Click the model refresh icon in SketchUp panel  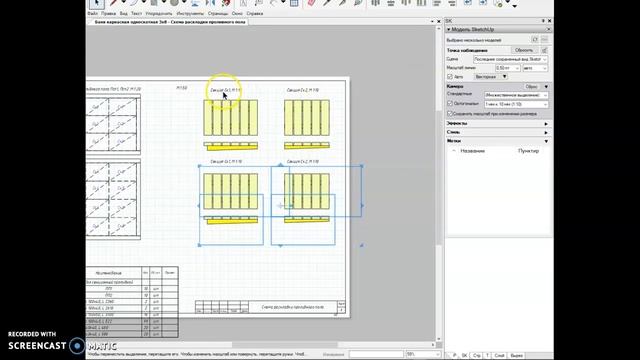click(x=535, y=40)
